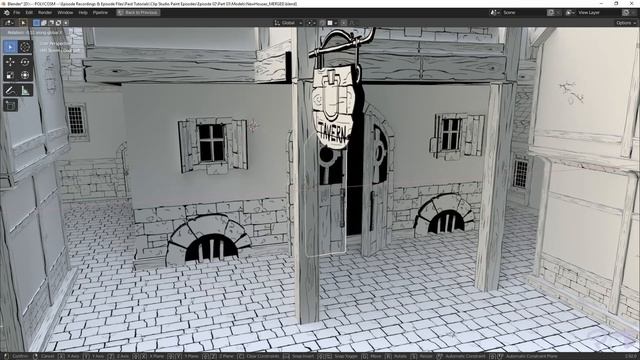Toggle the snap magnet icon
640x360 pixels.
(322, 23)
